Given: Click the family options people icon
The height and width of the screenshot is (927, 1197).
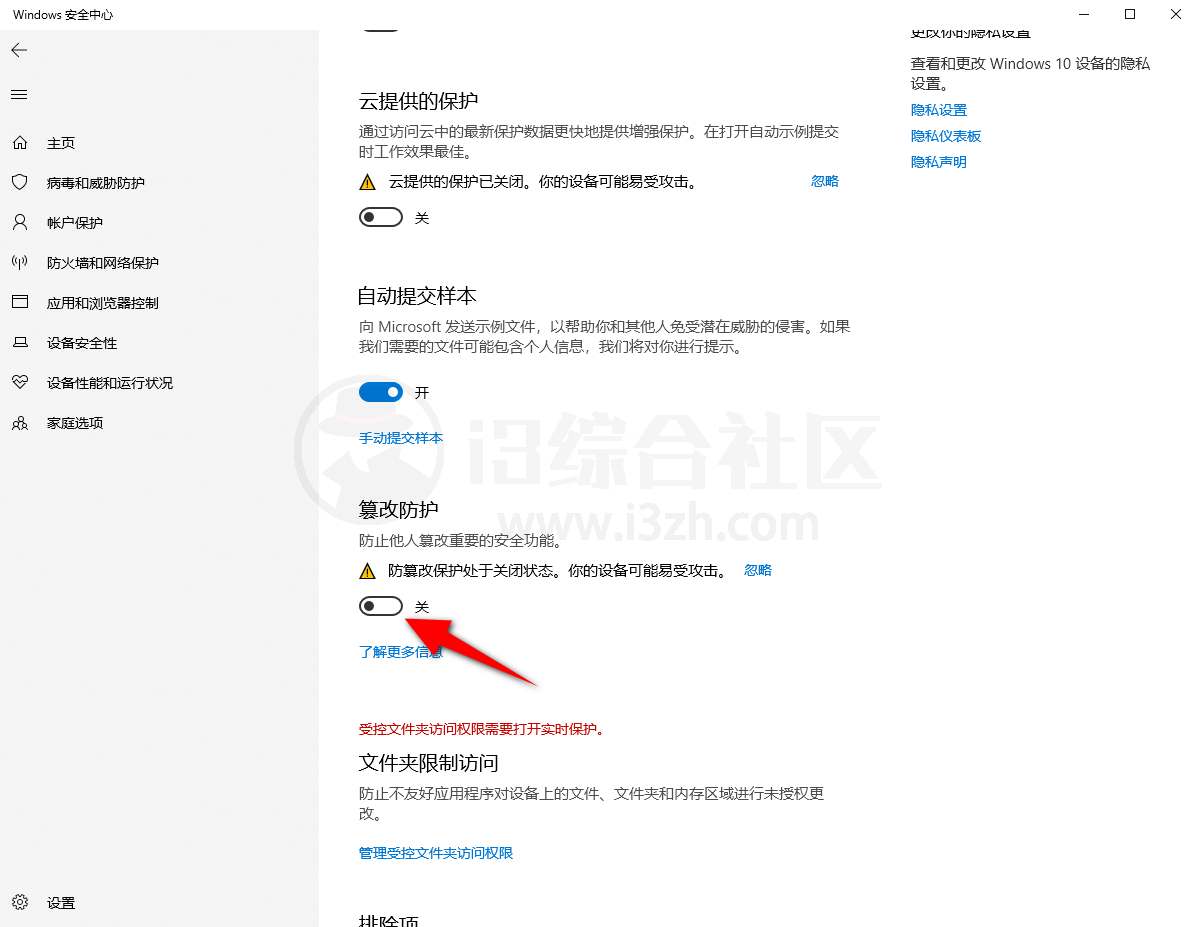Looking at the screenshot, I should (x=20, y=423).
